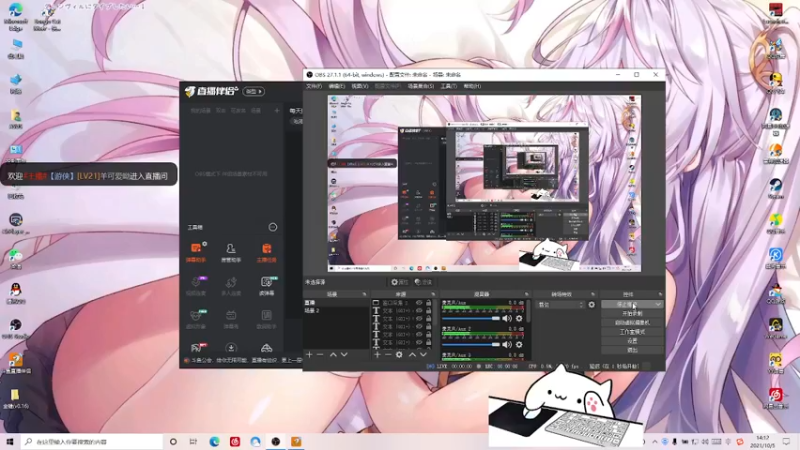Select the 场景 2 scene in the scene list
800x450 pixels.
pyautogui.click(x=336, y=310)
